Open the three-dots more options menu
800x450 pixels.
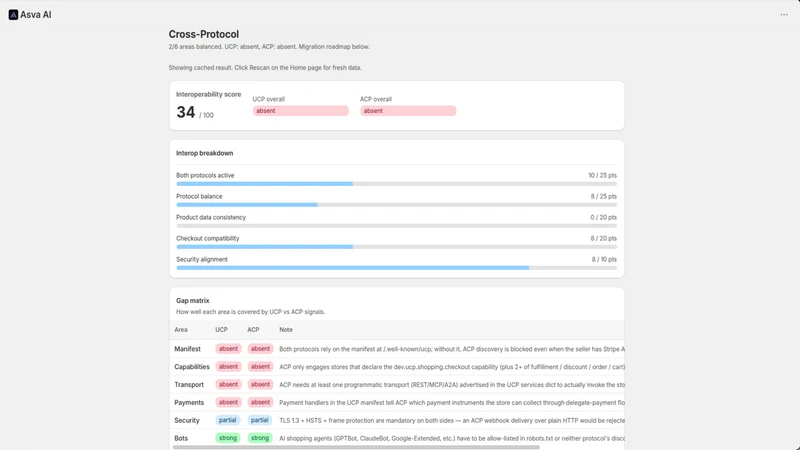pyautogui.click(x=784, y=15)
